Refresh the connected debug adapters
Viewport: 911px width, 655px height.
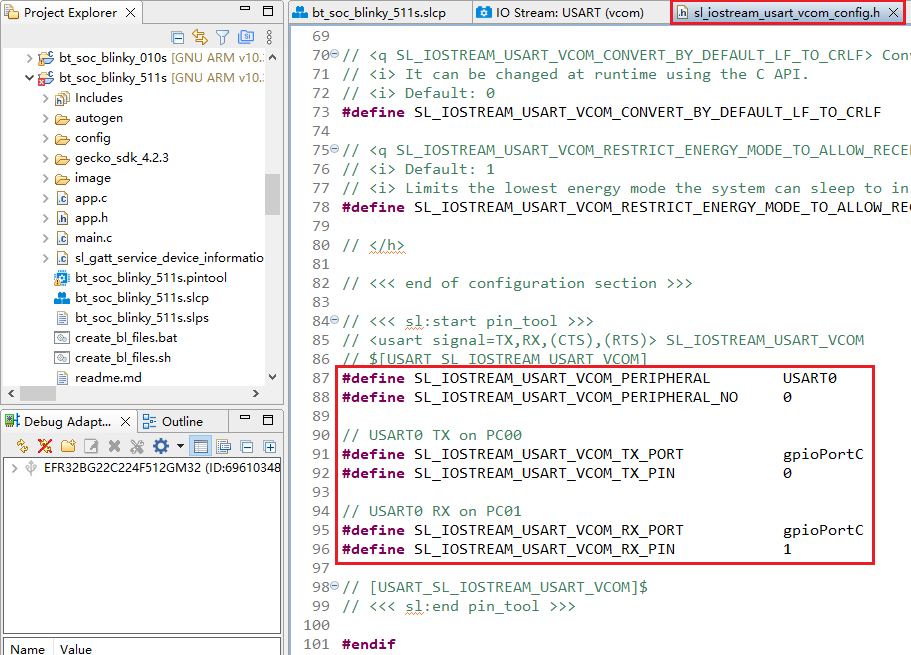22,445
